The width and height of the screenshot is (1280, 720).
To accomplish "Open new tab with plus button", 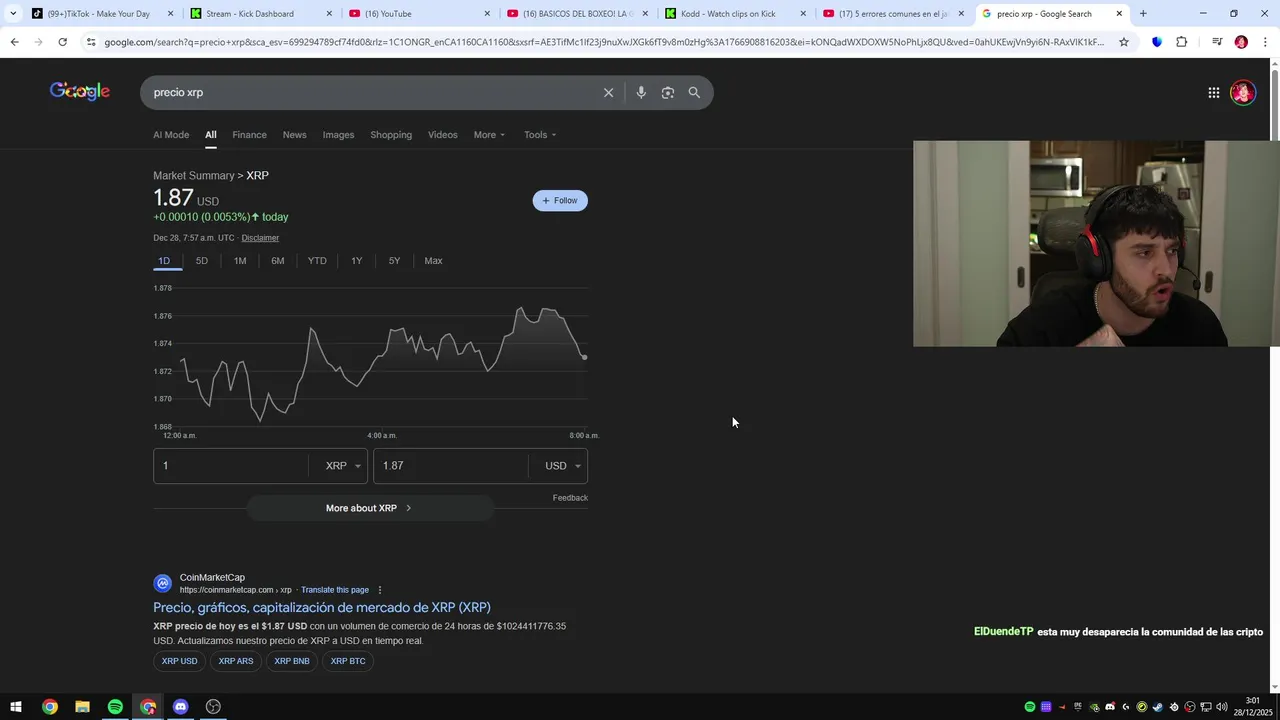I will (x=1143, y=14).
